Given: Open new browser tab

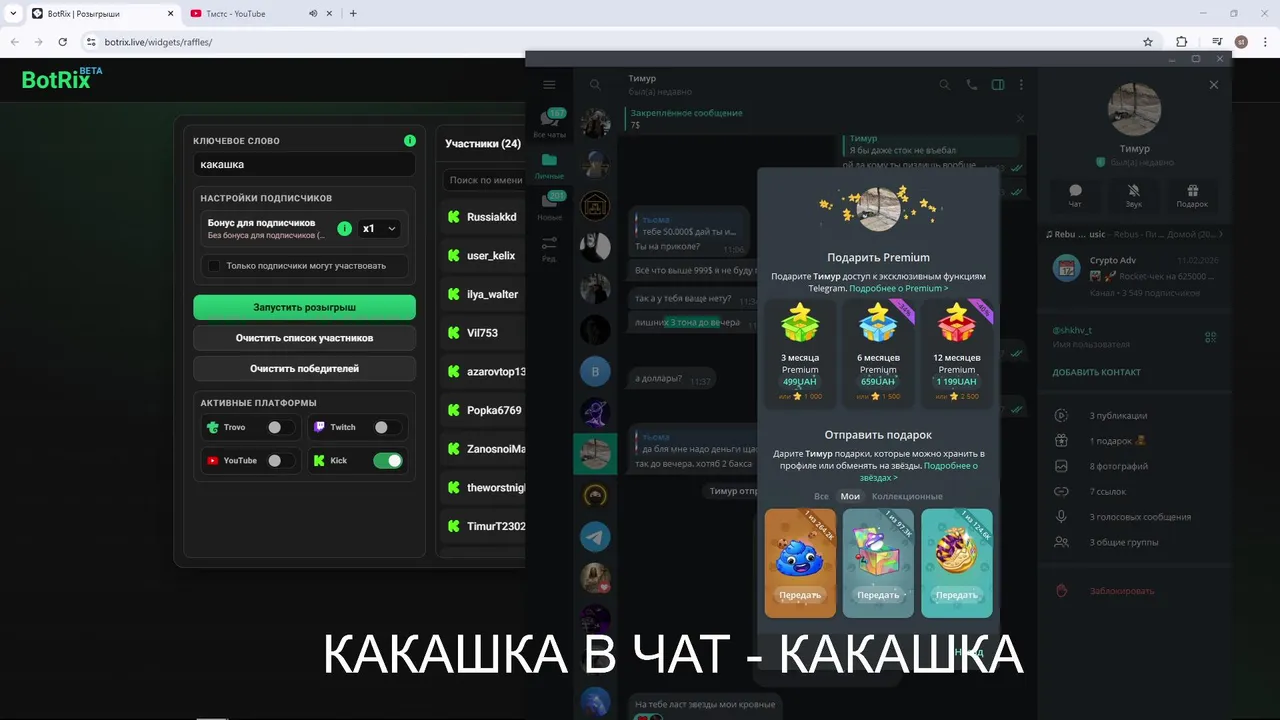Looking at the screenshot, I should coord(353,13).
